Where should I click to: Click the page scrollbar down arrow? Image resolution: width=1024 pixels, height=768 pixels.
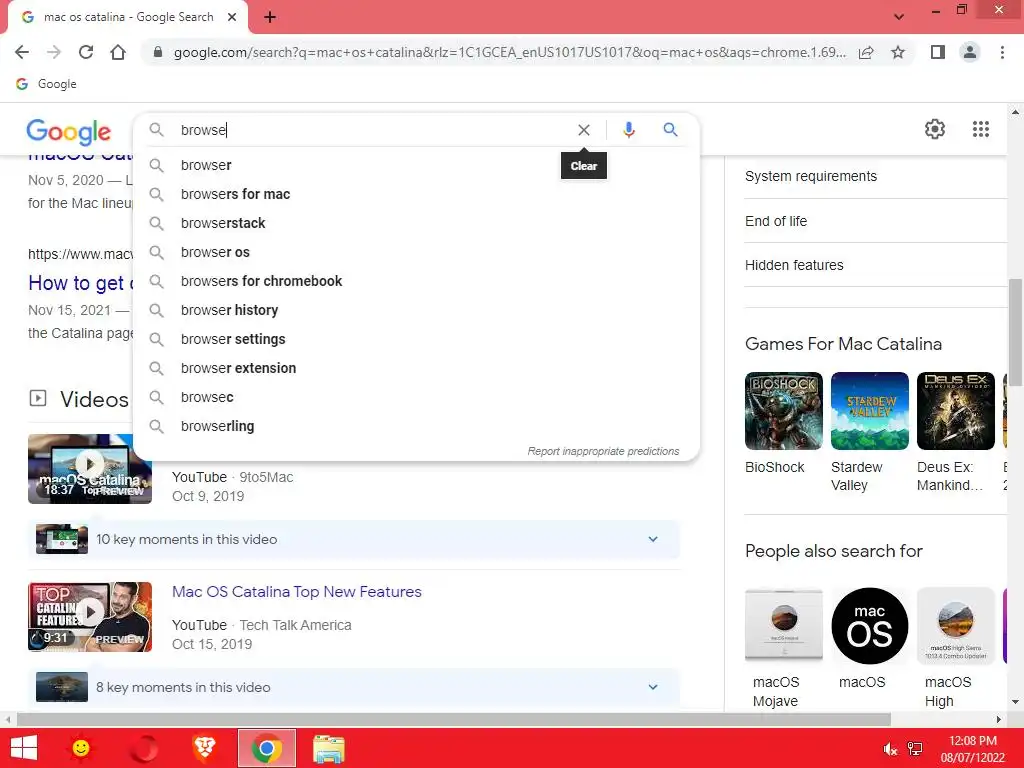tap(1015, 701)
